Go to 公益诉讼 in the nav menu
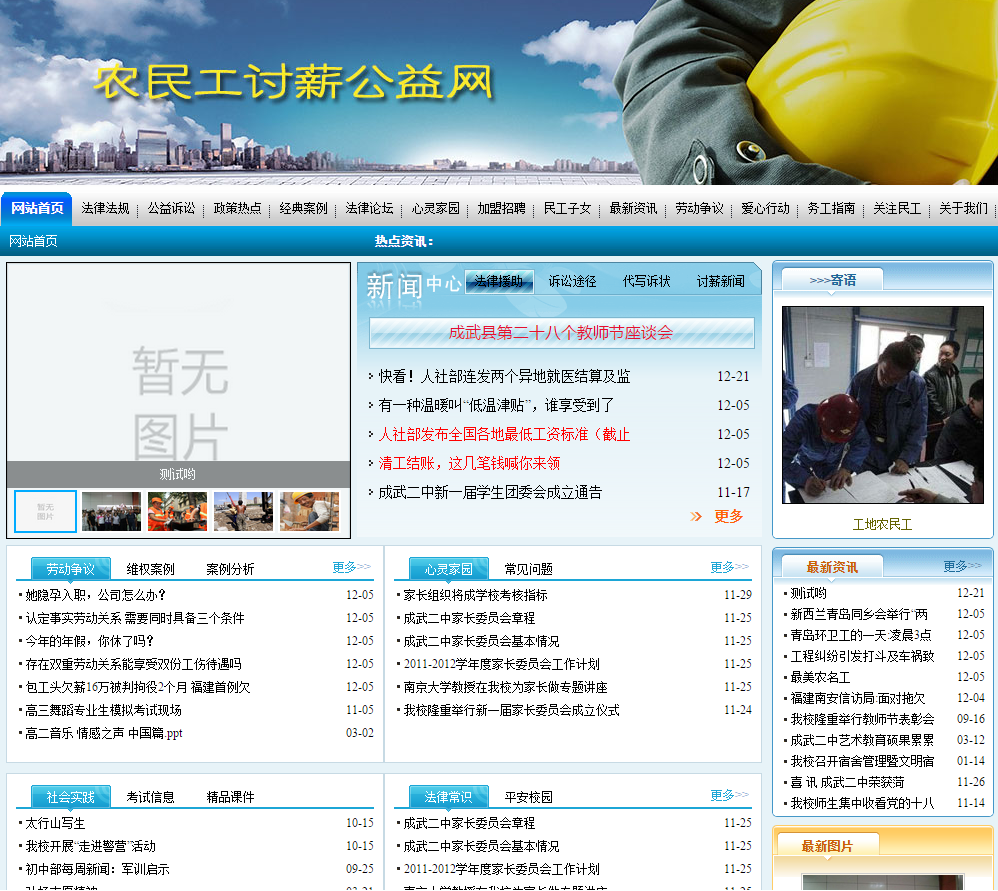Image resolution: width=998 pixels, height=891 pixels. click(x=171, y=208)
